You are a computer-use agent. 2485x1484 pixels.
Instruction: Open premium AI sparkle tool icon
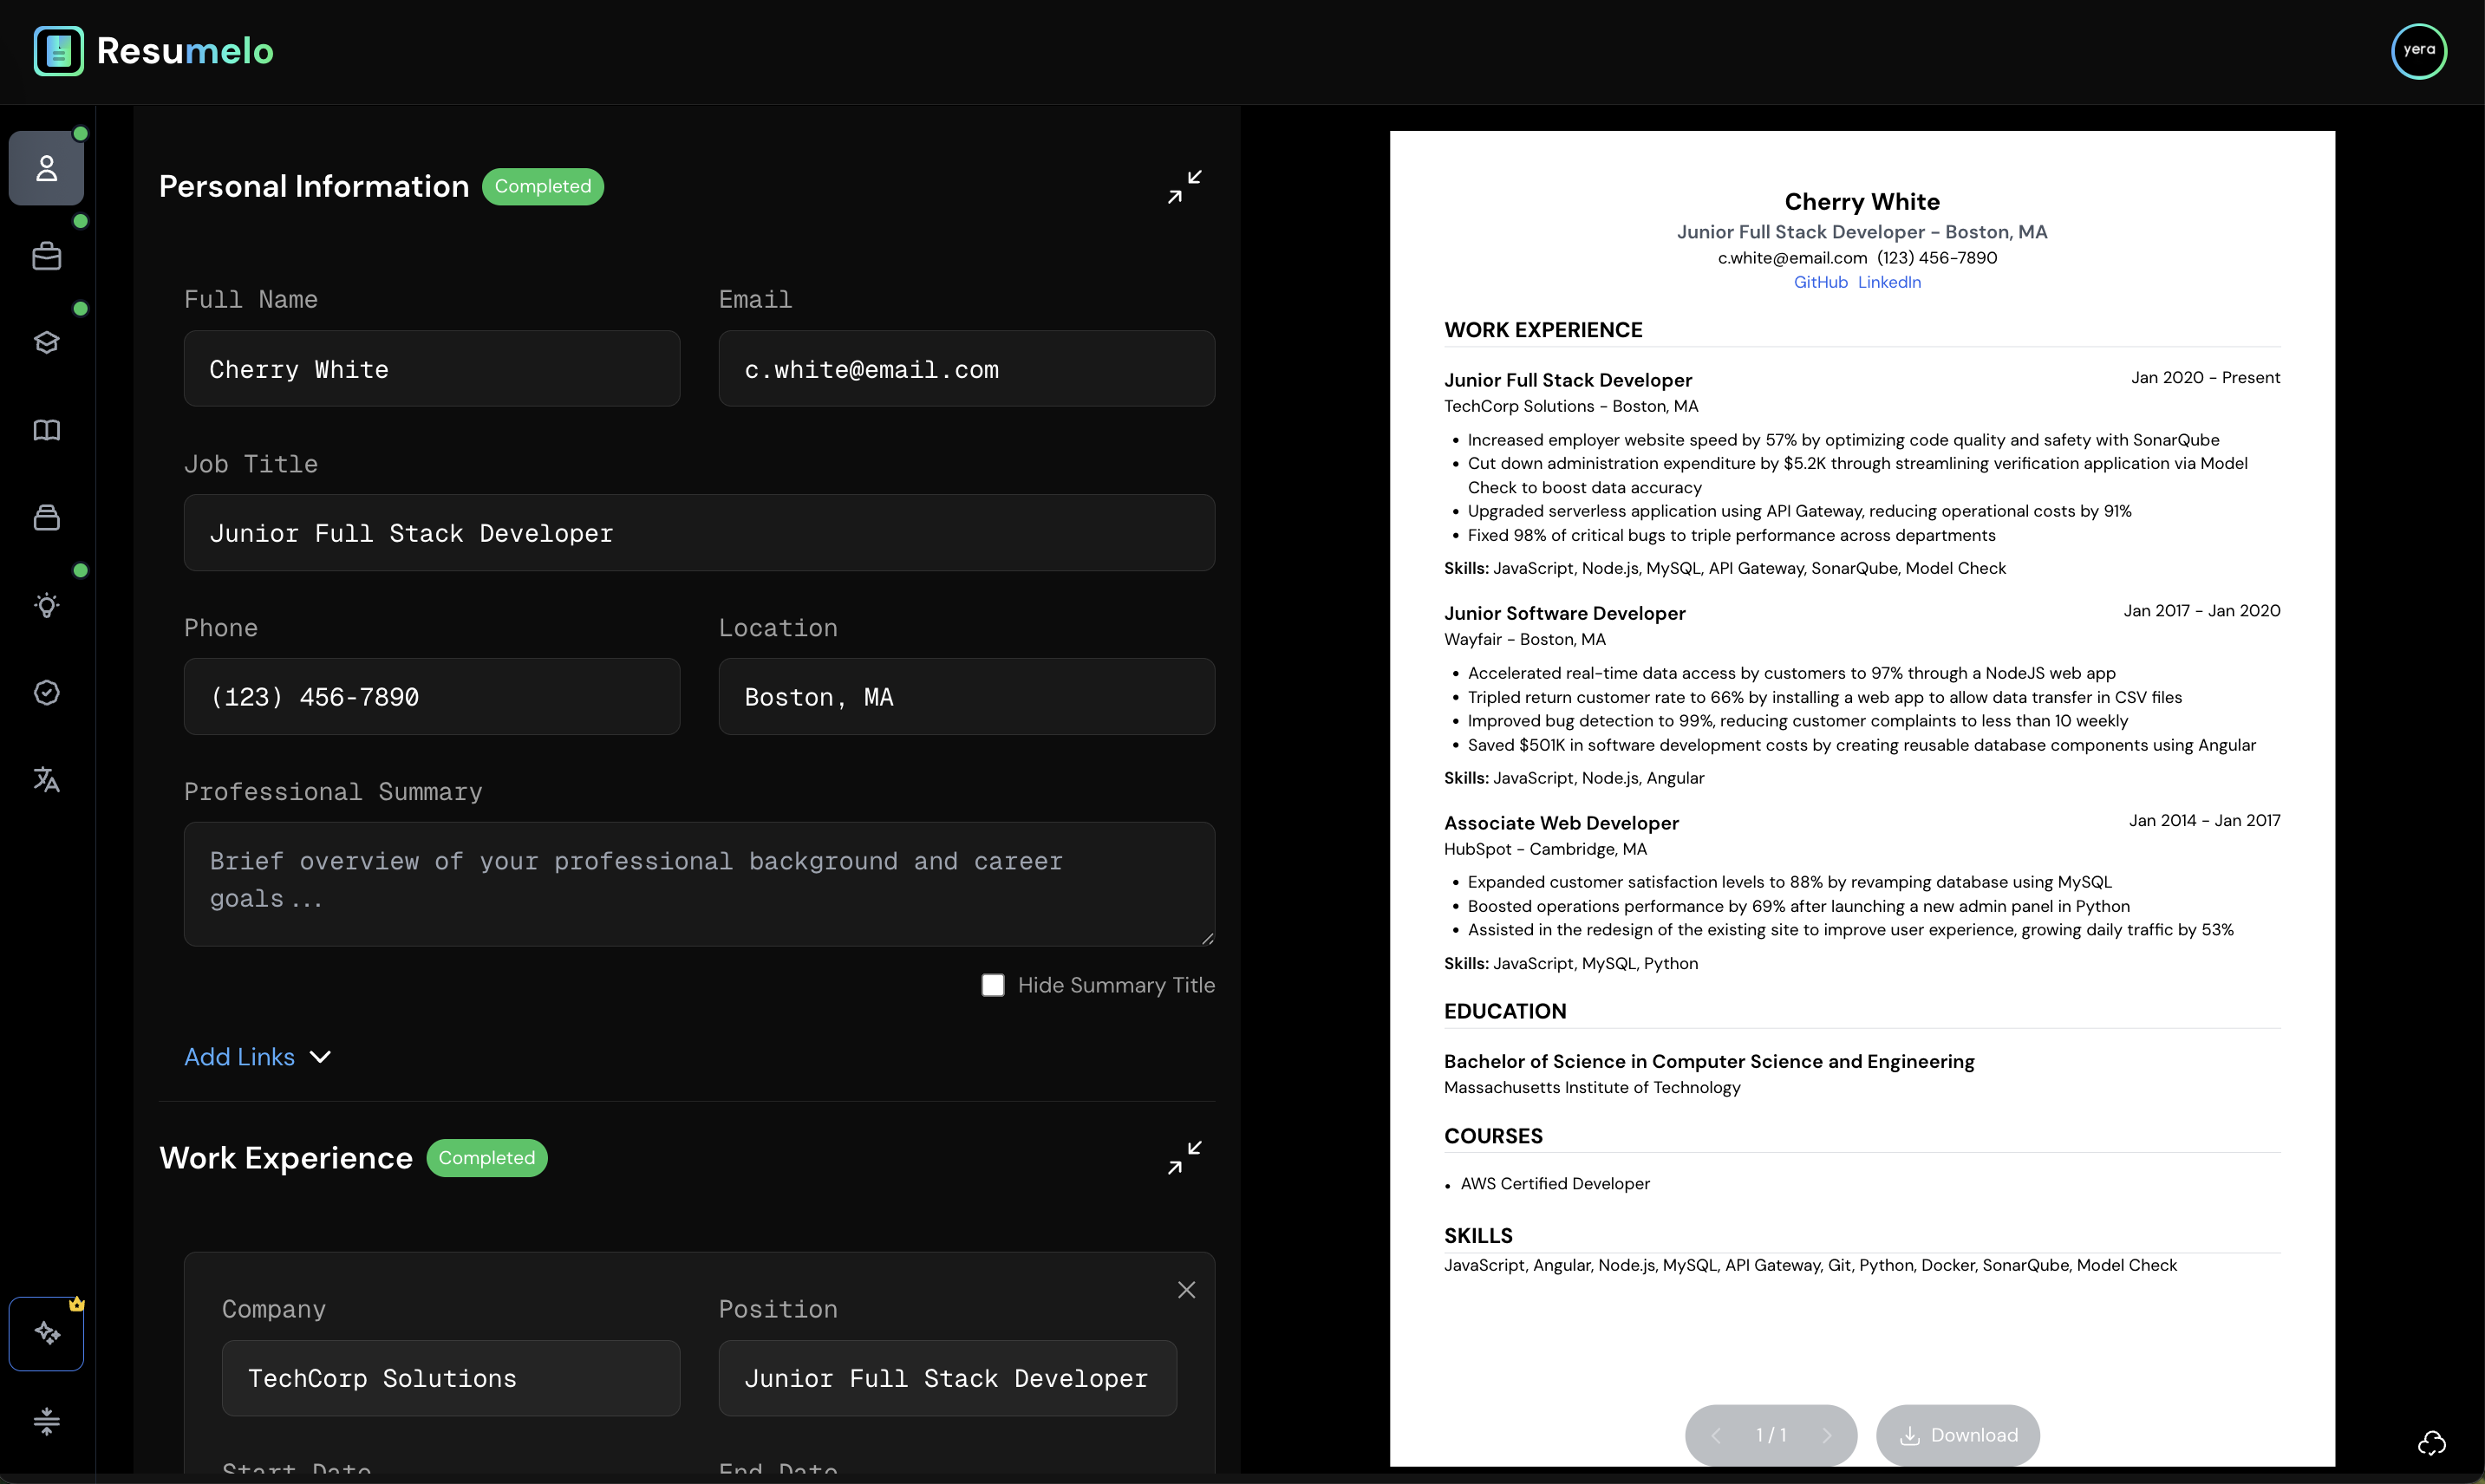[x=46, y=1333]
